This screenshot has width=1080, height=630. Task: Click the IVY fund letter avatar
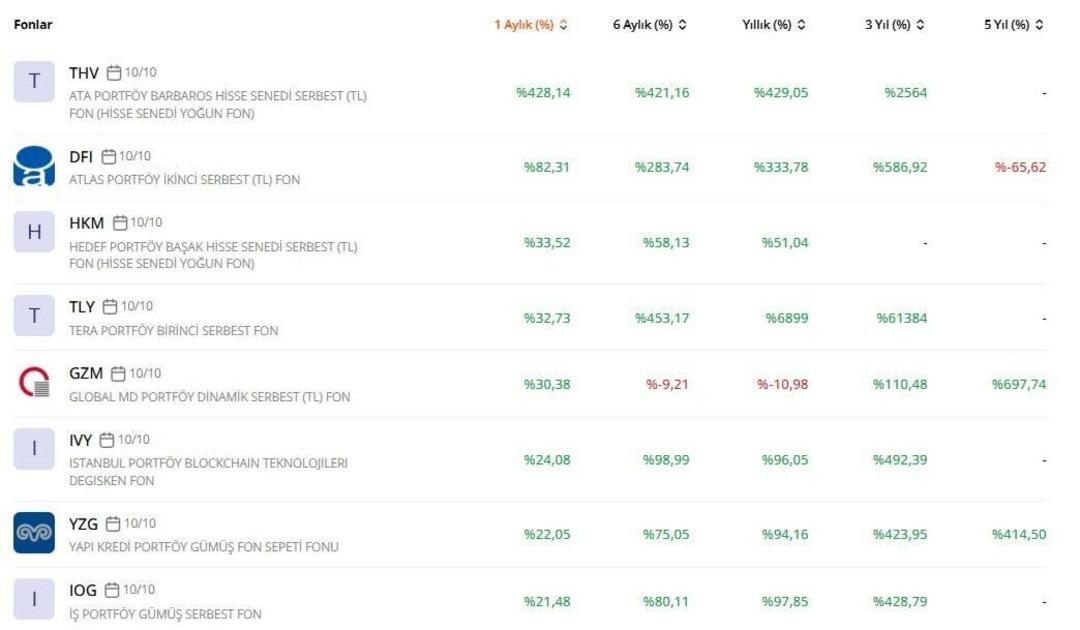(x=34, y=449)
